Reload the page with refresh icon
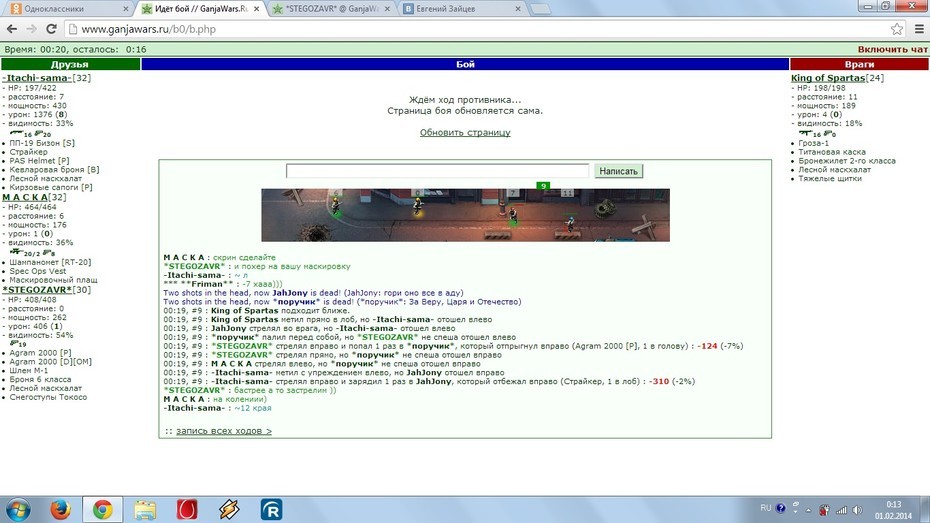This screenshot has height=523, width=930. point(52,29)
